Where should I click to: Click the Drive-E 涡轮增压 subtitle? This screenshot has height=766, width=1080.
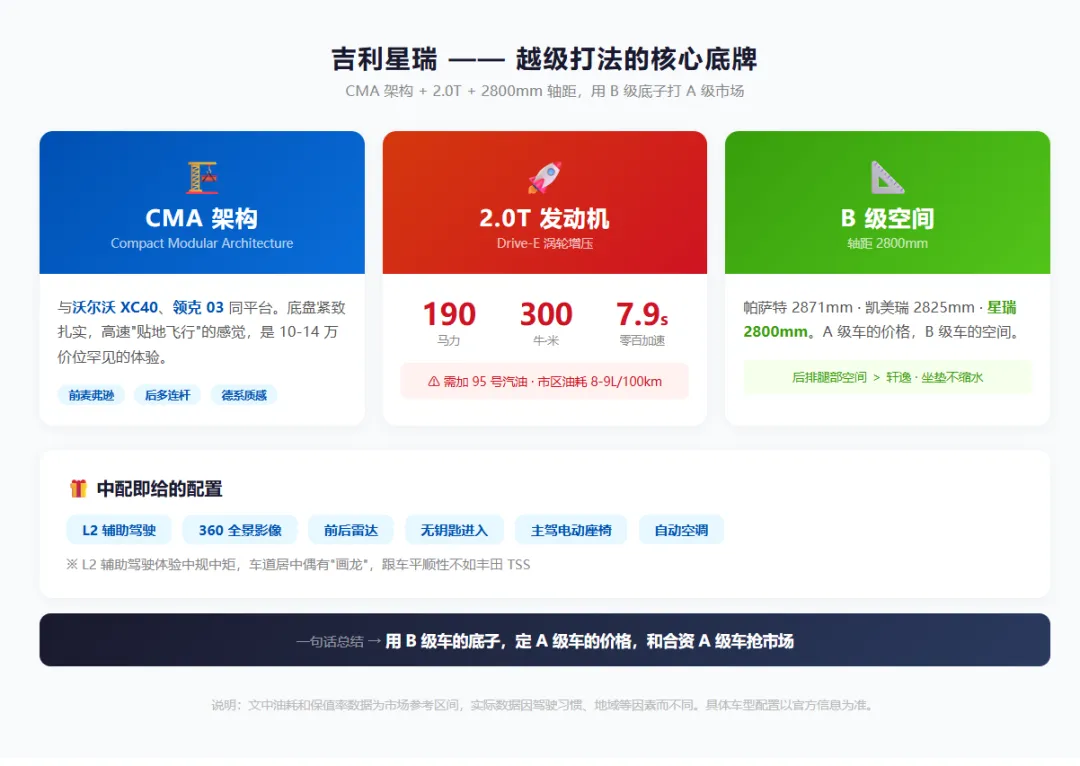click(545, 243)
